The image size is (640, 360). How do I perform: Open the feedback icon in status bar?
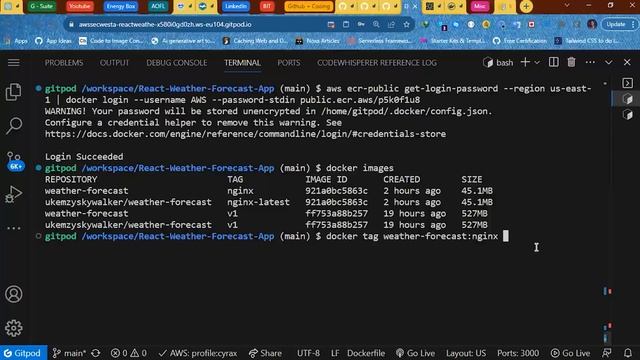(607, 353)
